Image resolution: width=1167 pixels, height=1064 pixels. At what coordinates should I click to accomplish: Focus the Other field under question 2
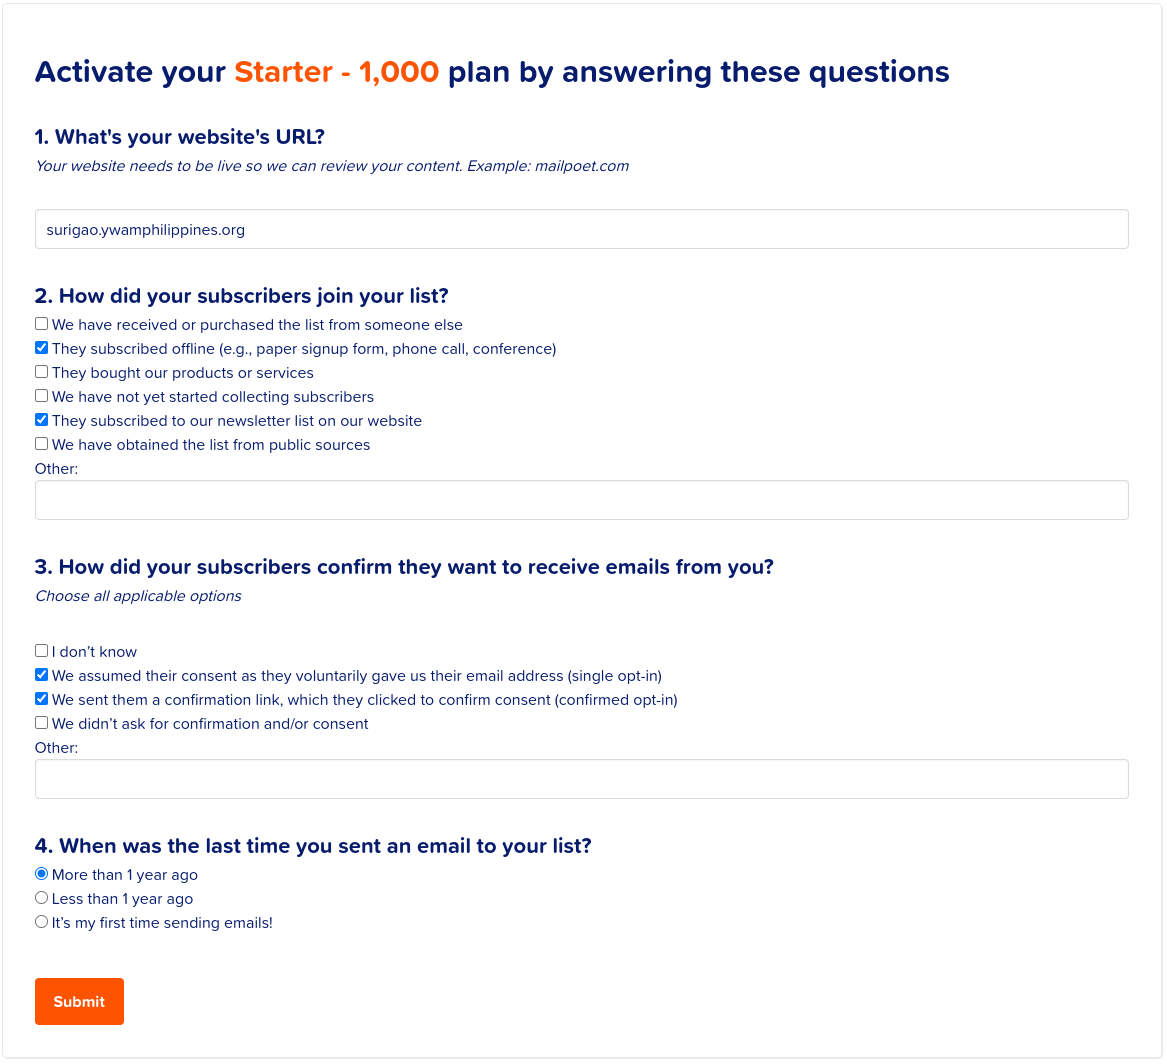tap(581, 500)
